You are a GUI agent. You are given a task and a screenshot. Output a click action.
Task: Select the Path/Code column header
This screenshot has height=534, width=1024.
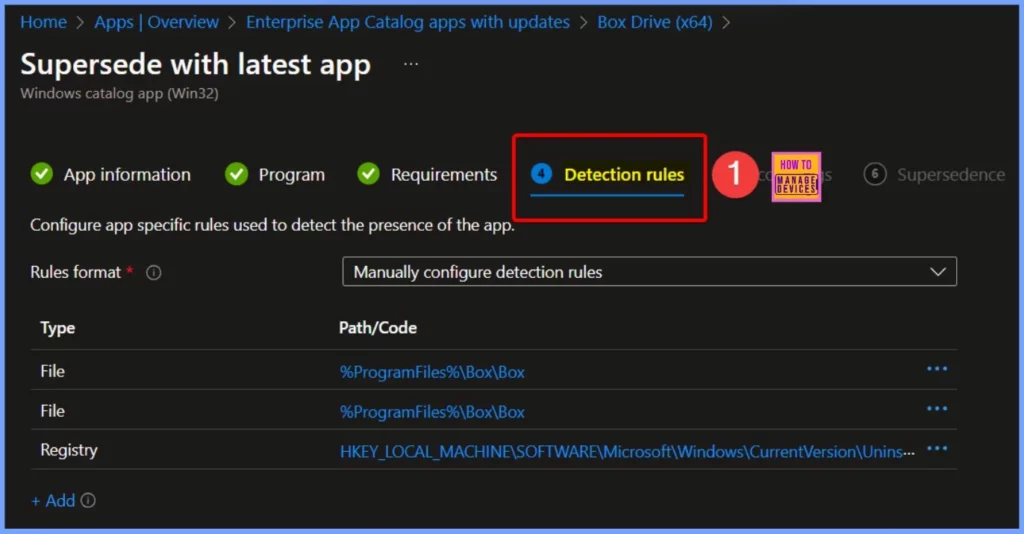(x=377, y=328)
